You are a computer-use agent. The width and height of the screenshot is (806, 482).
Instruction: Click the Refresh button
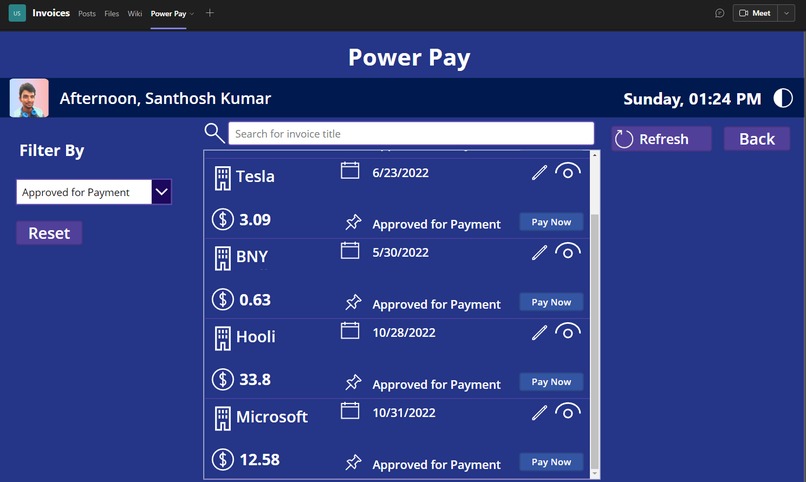point(662,139)
